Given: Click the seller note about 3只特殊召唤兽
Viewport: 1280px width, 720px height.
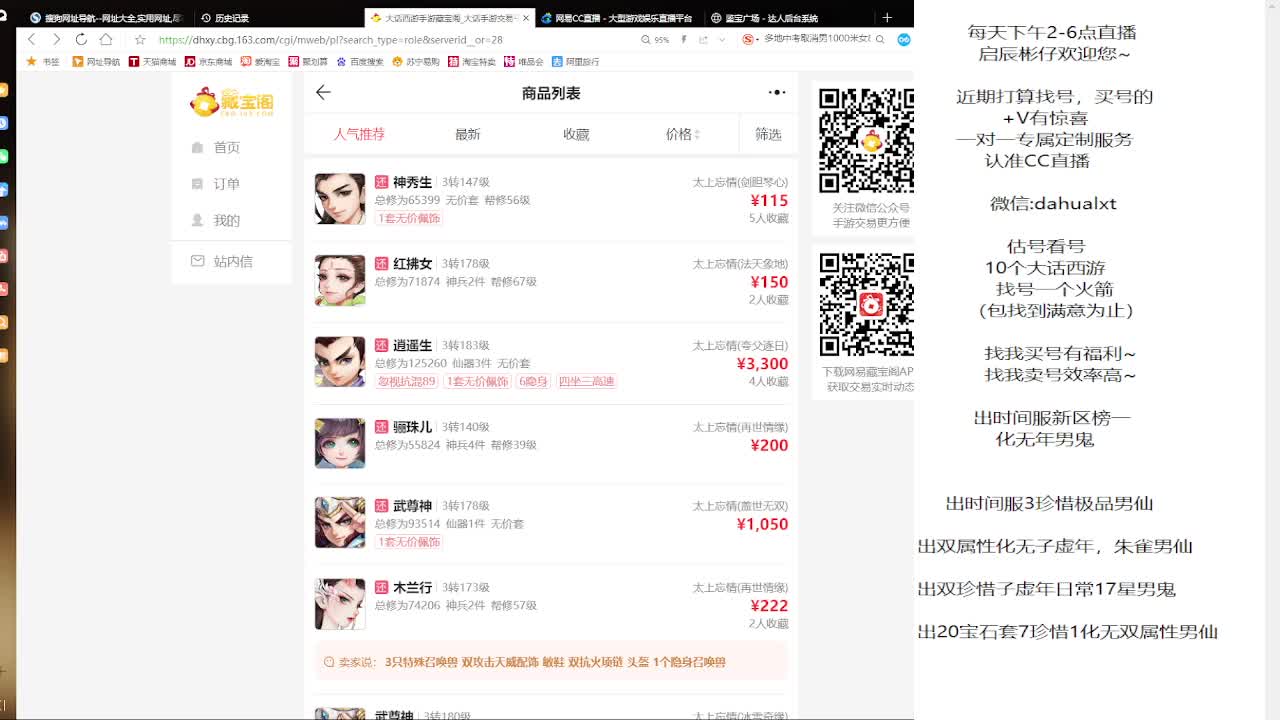Looking at the screenshot, I should (x=550, y=662).
